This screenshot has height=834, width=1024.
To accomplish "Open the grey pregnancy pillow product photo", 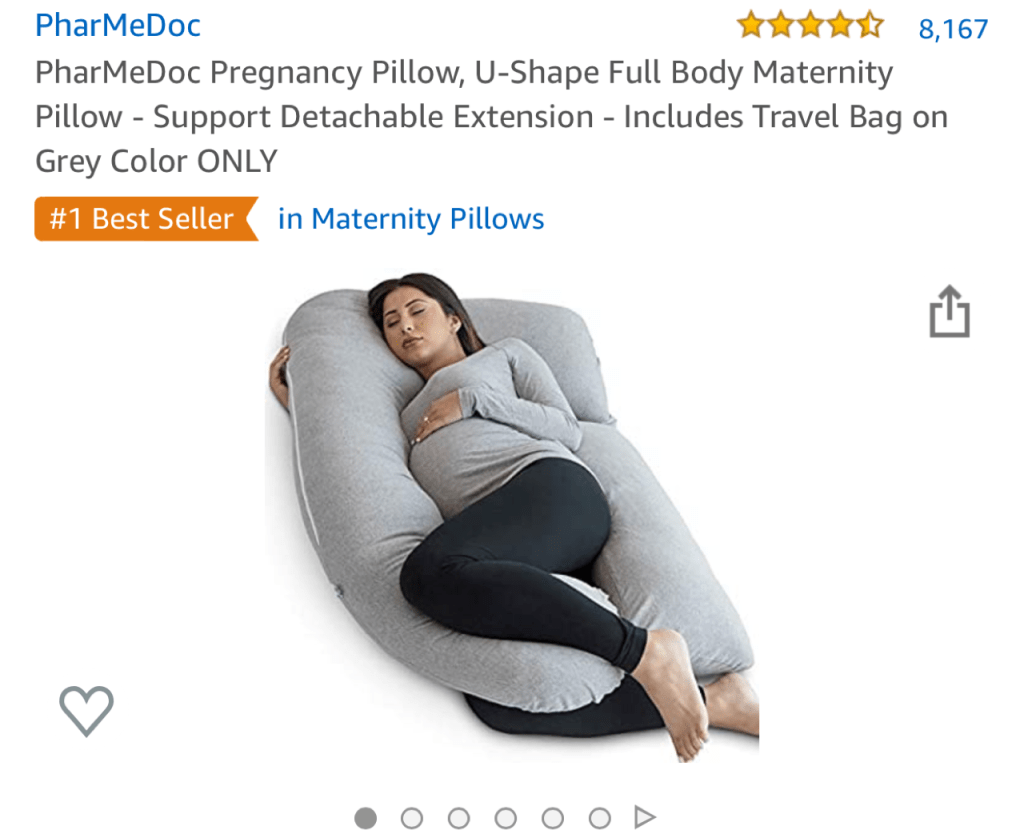I will (513, 517).
